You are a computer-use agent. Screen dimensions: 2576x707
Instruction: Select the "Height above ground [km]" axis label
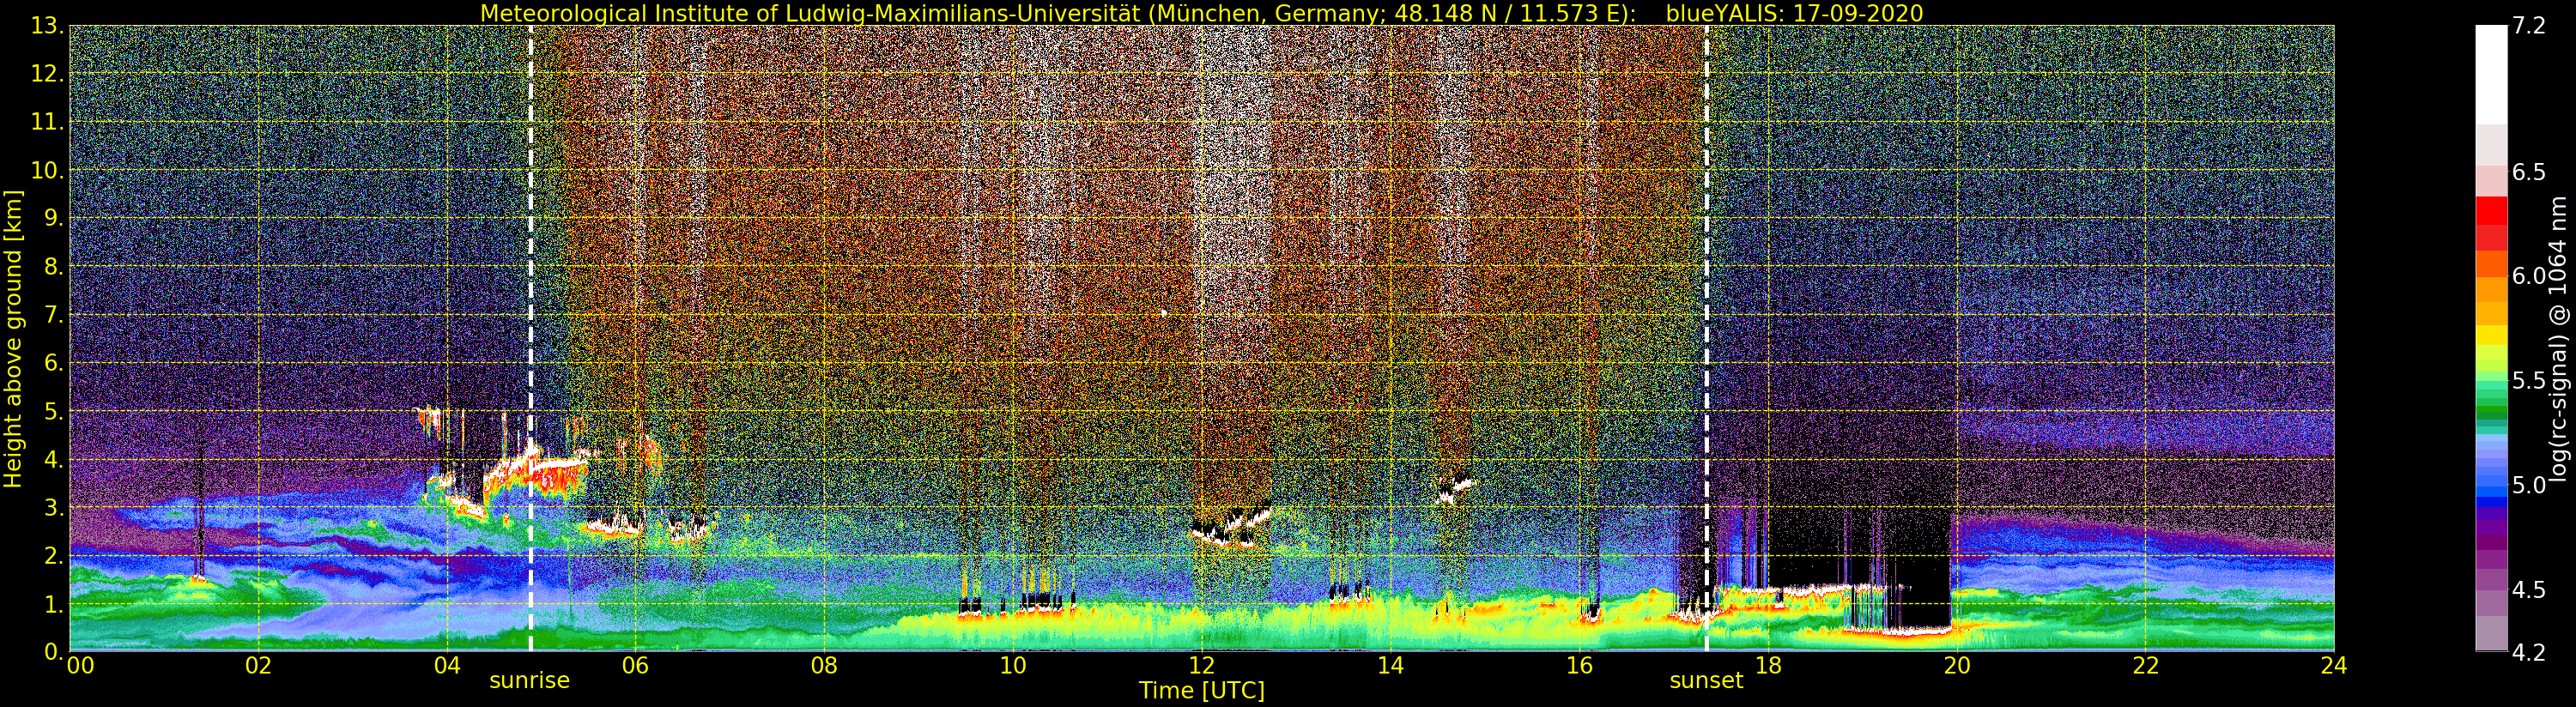point(13,339)
